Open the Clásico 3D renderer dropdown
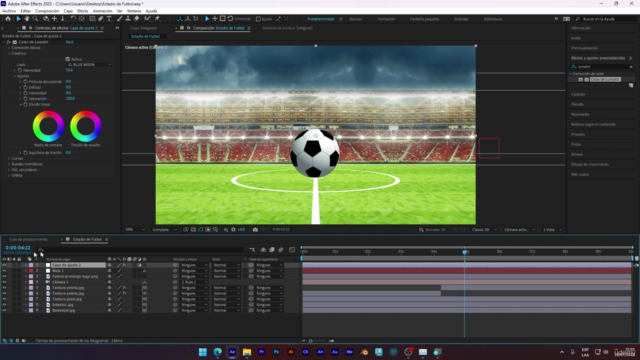Screen dimensions: 640x360 point(484,229)
